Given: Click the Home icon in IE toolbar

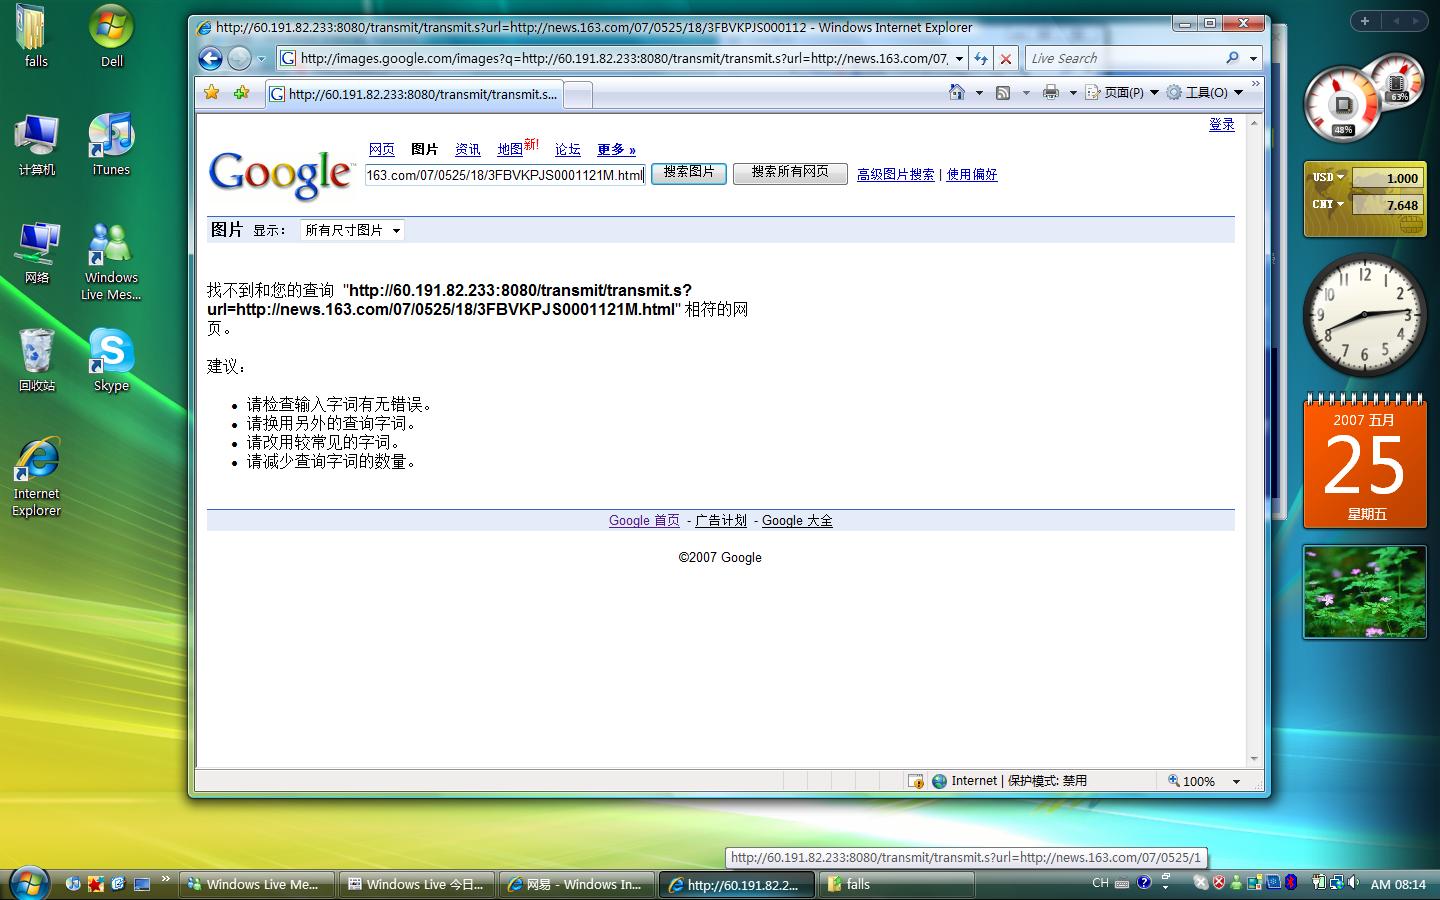Looking at the screenshot, I should pos(957,93).
